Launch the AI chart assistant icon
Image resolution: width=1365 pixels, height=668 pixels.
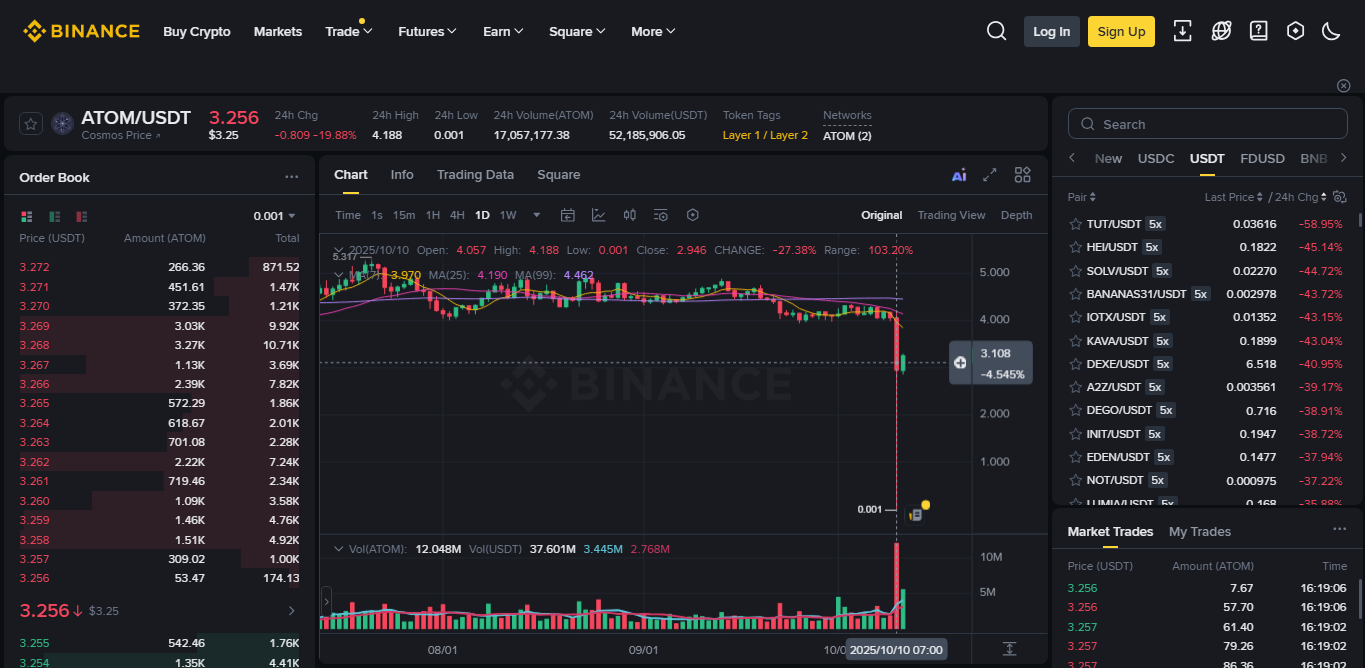click(x=959, y=175)
